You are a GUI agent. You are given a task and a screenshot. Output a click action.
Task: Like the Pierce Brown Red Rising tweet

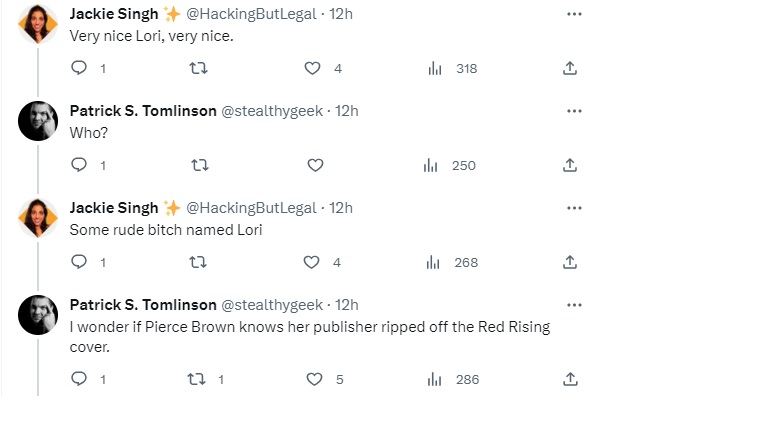click(x=315, y=380)
